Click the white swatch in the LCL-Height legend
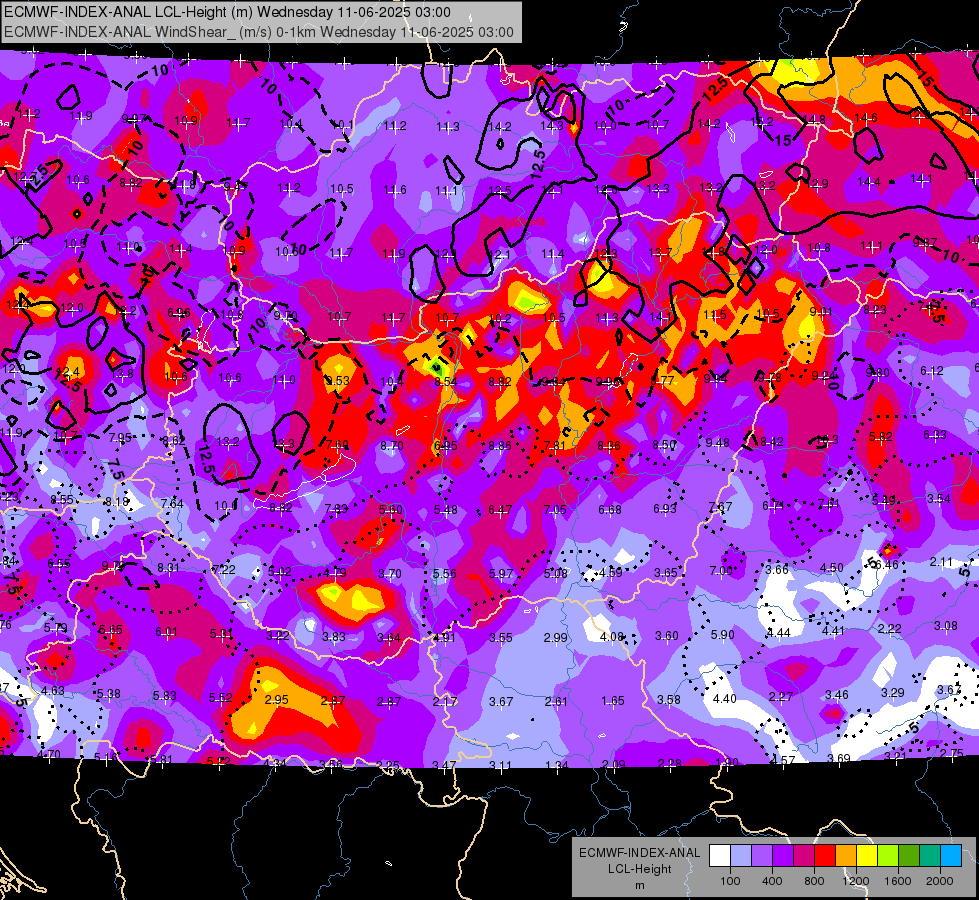The image size is (979, 900). pos(720,856)
